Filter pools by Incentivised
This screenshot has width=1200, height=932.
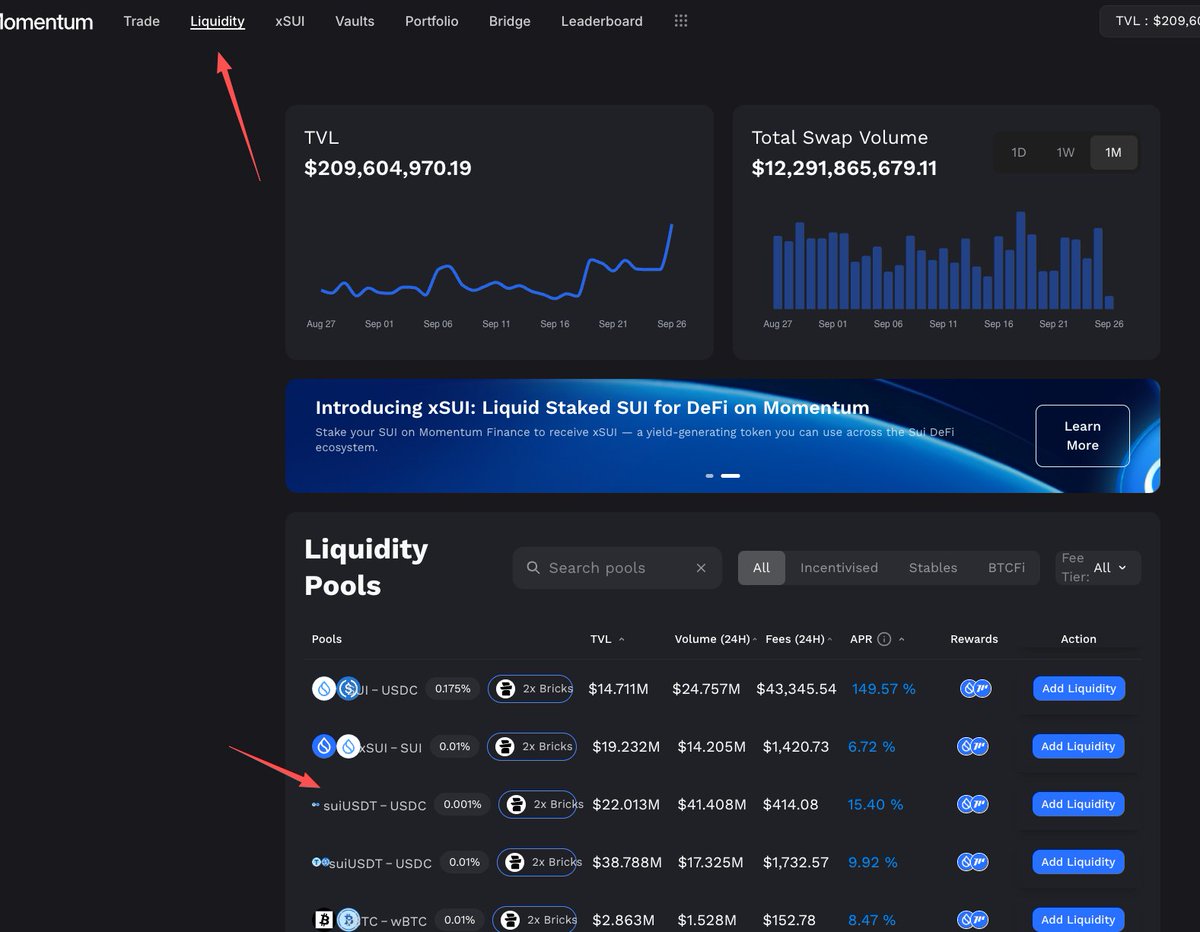839,568
